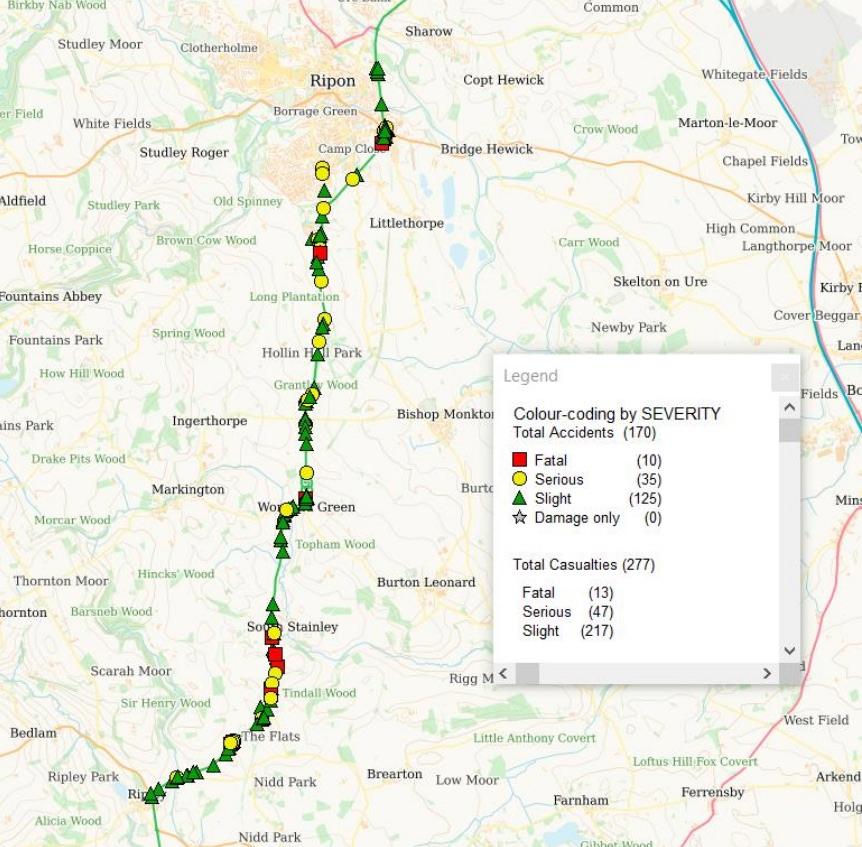The height and width of the screenshot is (847, 862).
Task: Select the green slight marker at Ripley
Action: pyautogui.click(x=151, y=796)
